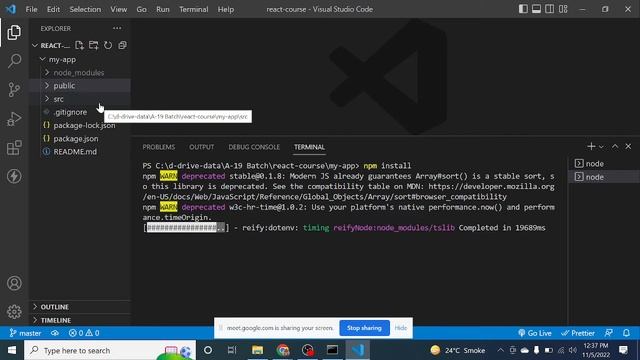Switch to the Debug Console tab
640x360 pixels.
pyautogui.click(x=254, y=147)
